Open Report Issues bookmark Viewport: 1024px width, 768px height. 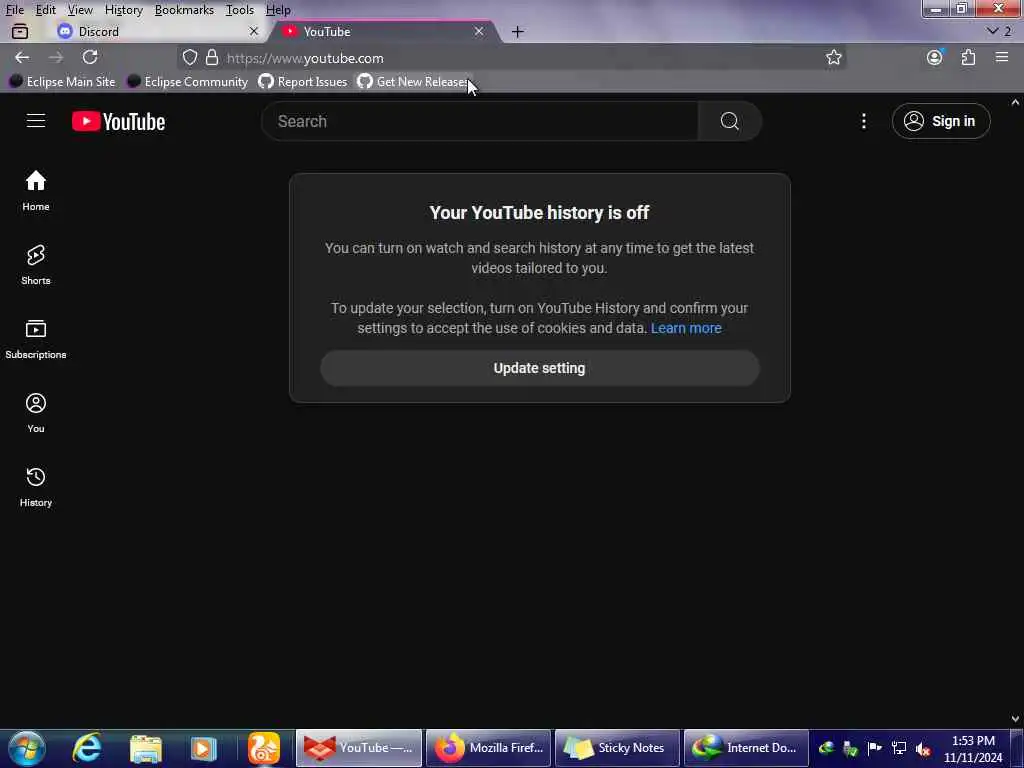click(302, 82)
